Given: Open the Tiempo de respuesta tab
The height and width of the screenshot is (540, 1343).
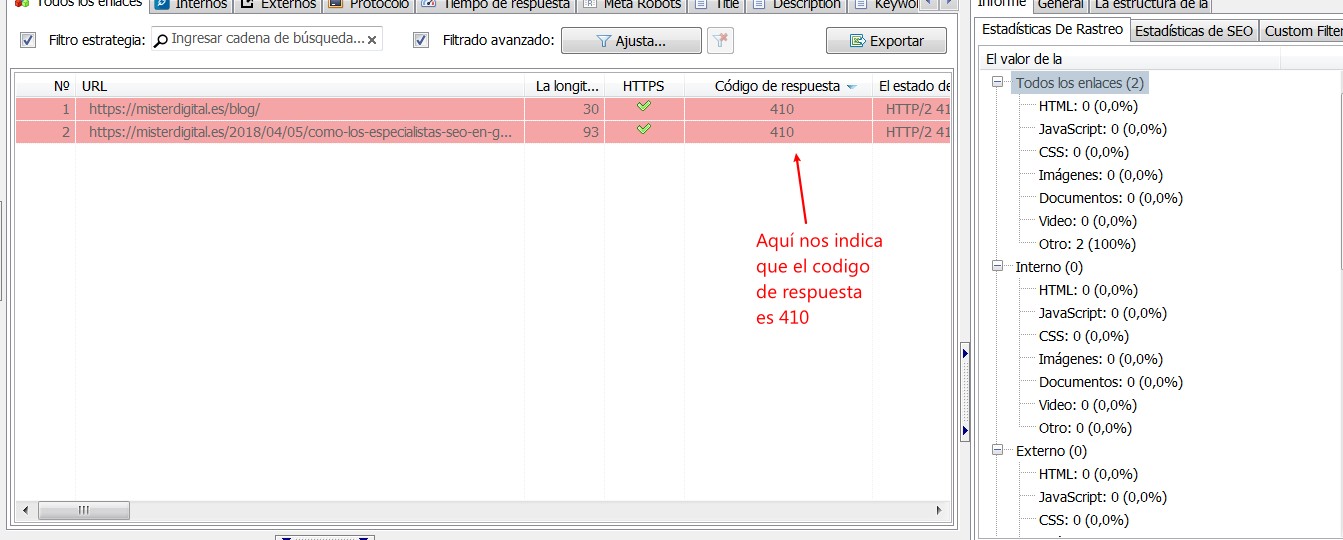Looking at the screenshot, I should tap(496, 5).
